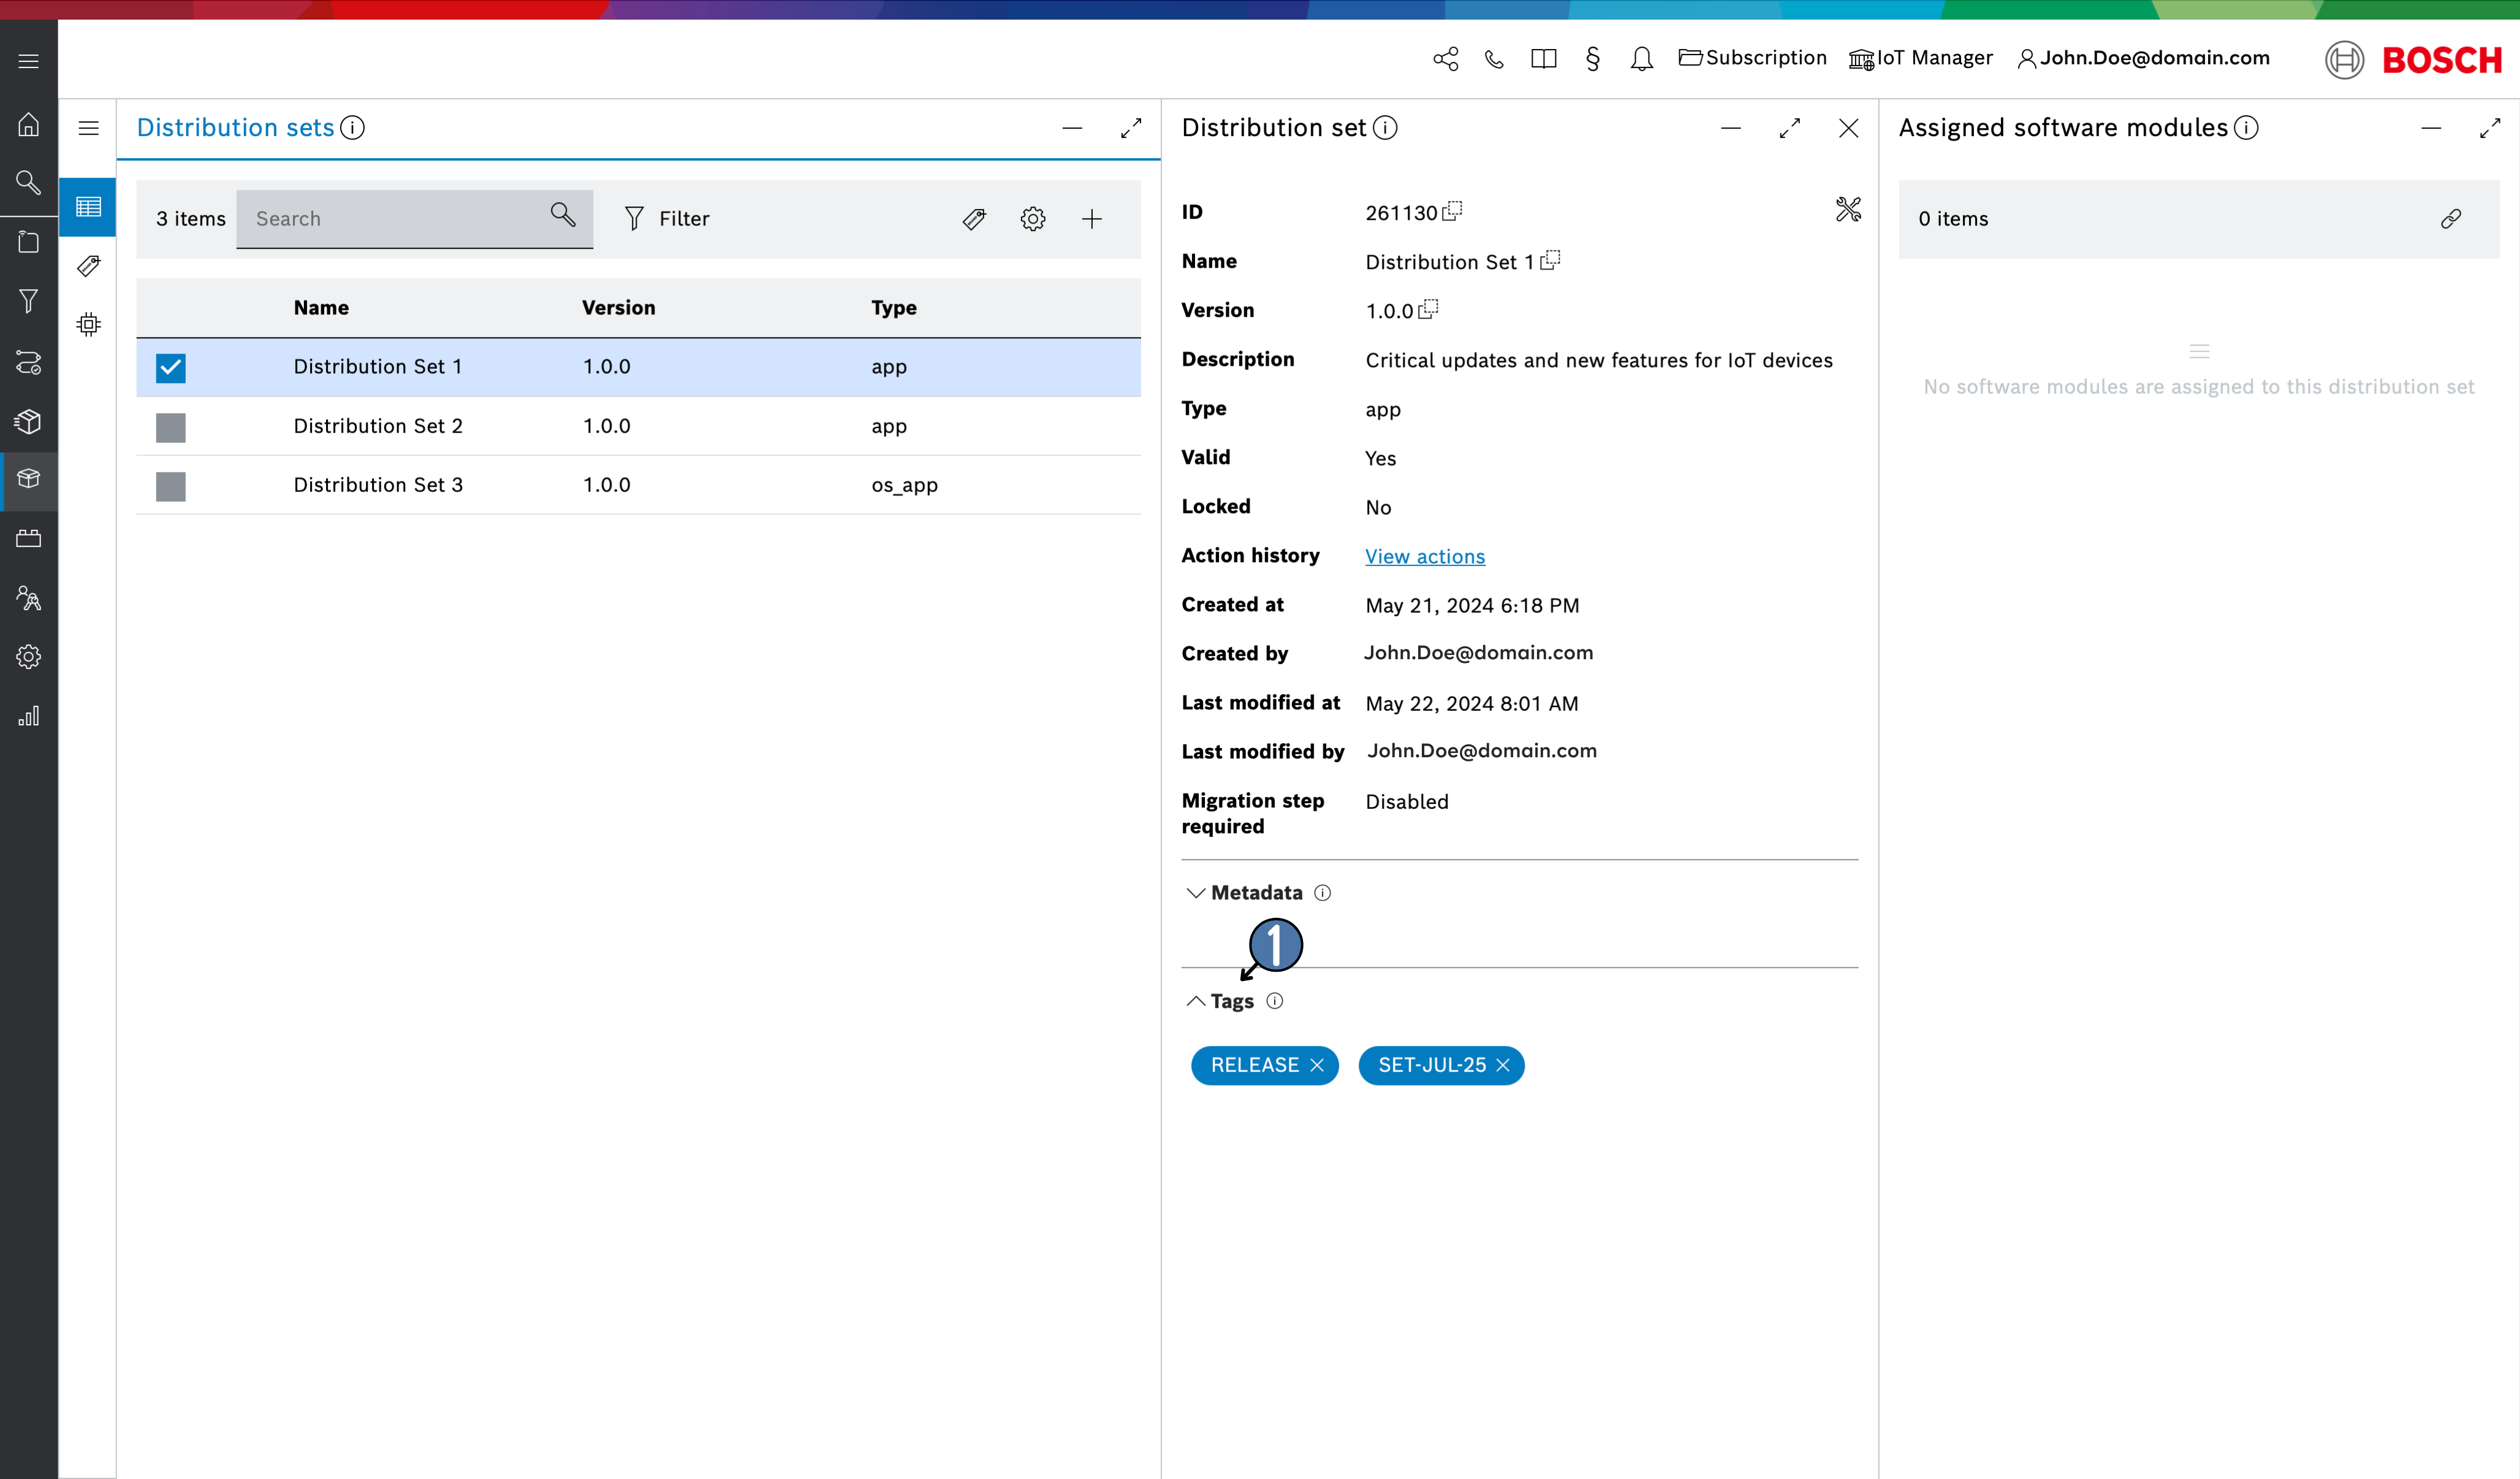Open notifications bell icon
Viewport: 2520px width, 1479px height.
point(1641,59)
